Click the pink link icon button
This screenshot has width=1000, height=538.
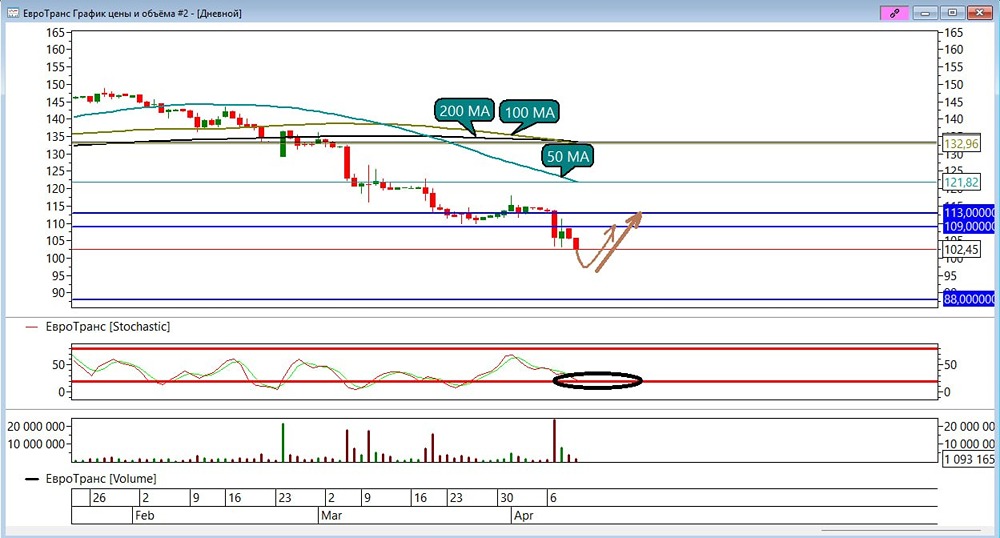pyautogui.click(x=894, y=13)
